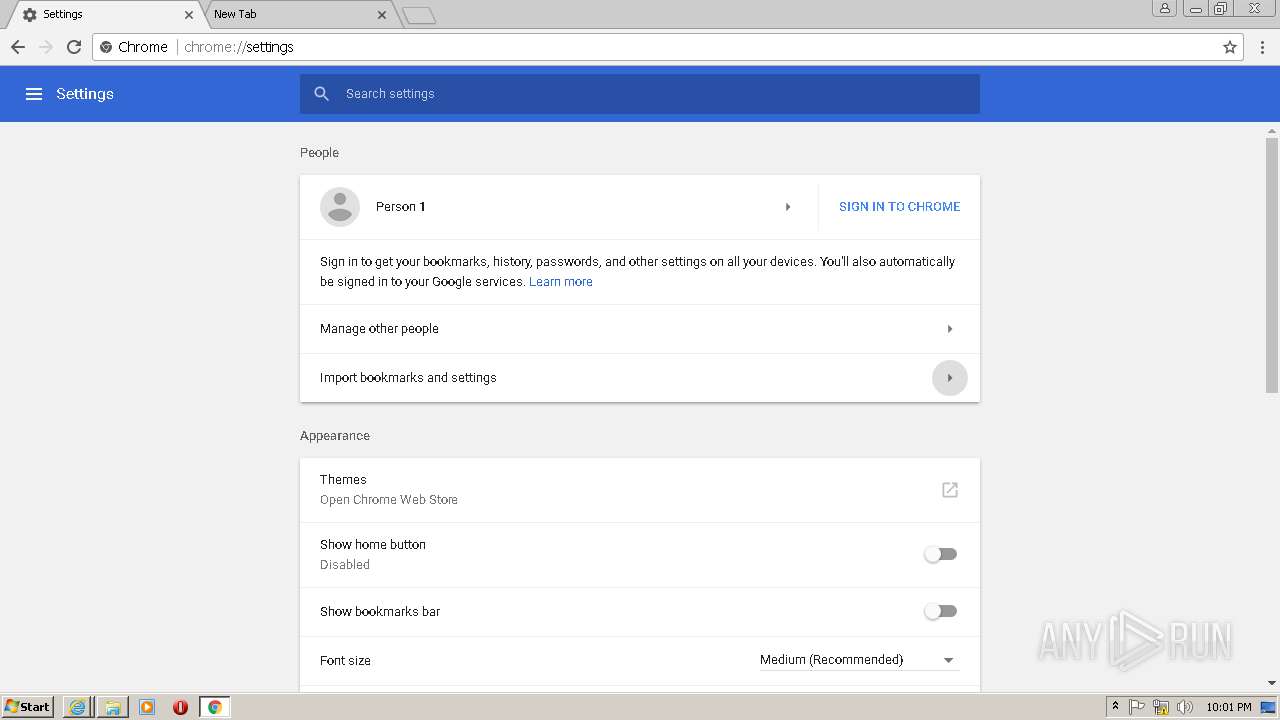This screenshot has height=720, width=1280.
Task: Open Internet Explorer from the taskbar
Action: tap(77, 707)
